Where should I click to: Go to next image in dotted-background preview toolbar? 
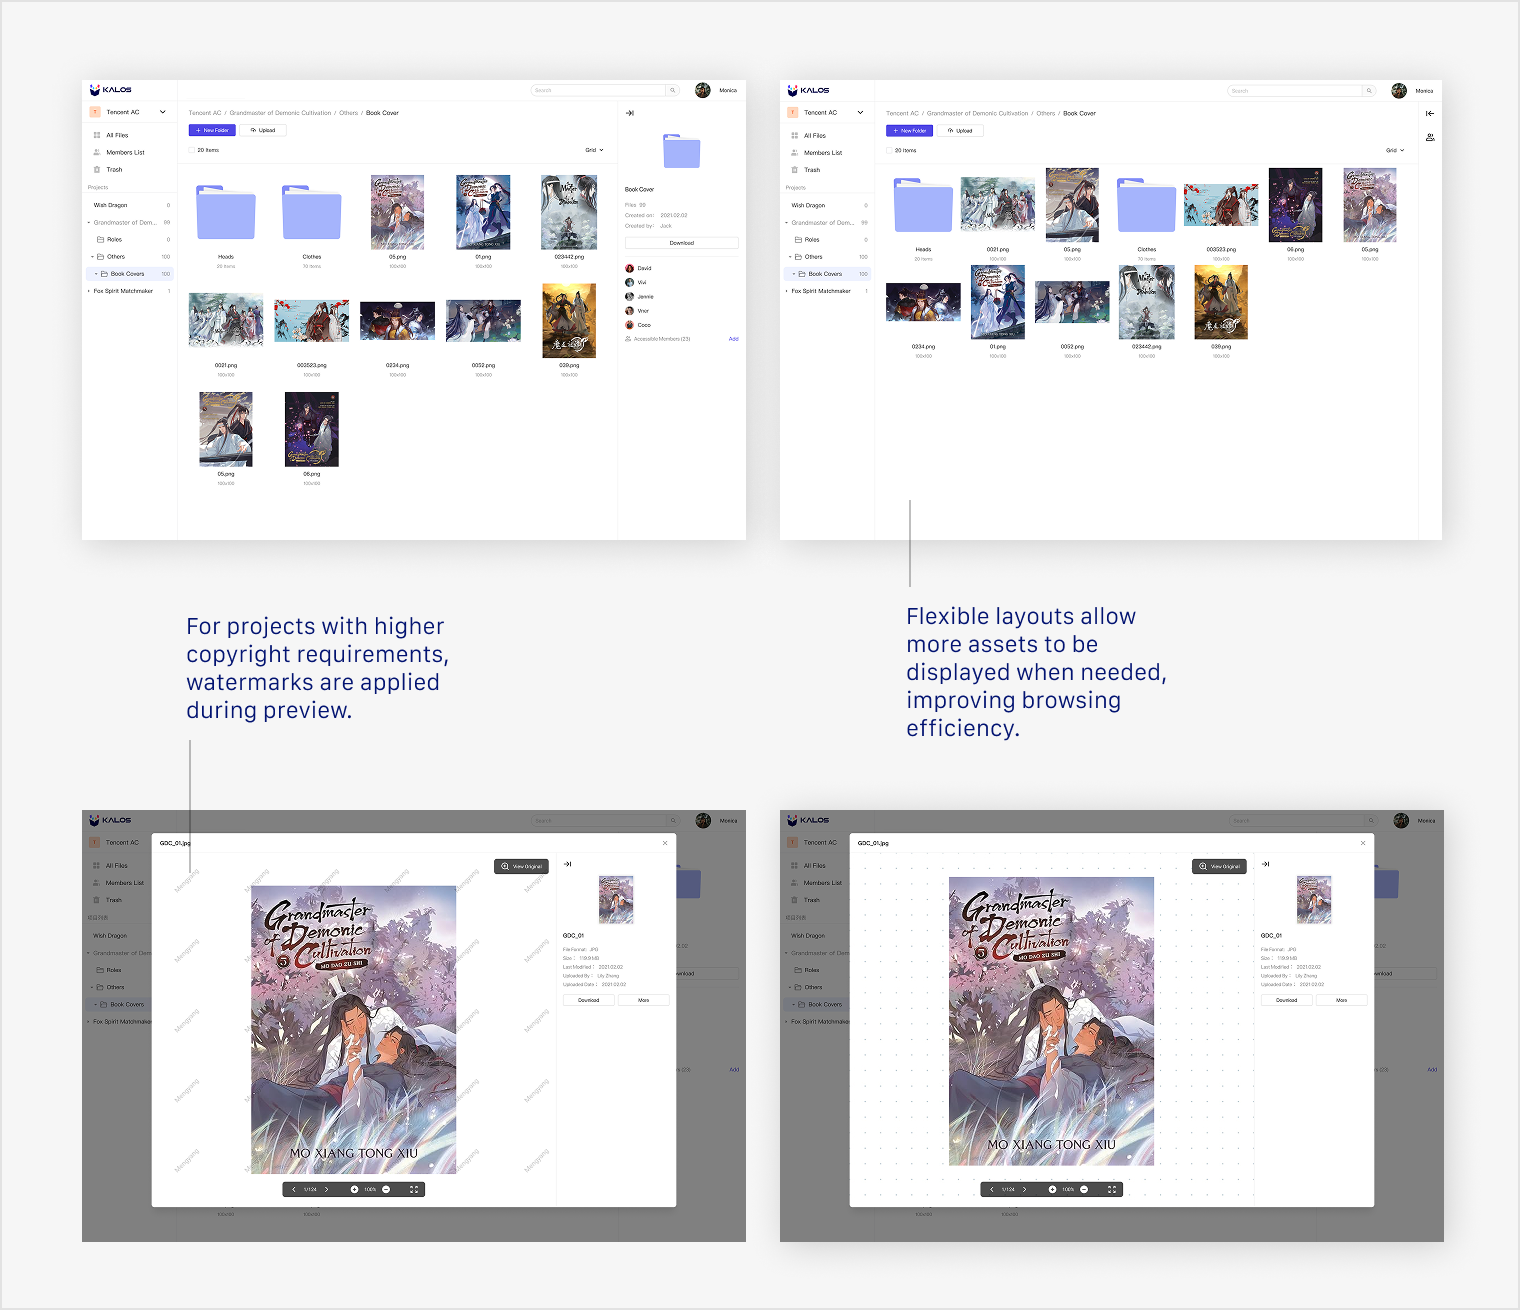tap(1024, 1189)
